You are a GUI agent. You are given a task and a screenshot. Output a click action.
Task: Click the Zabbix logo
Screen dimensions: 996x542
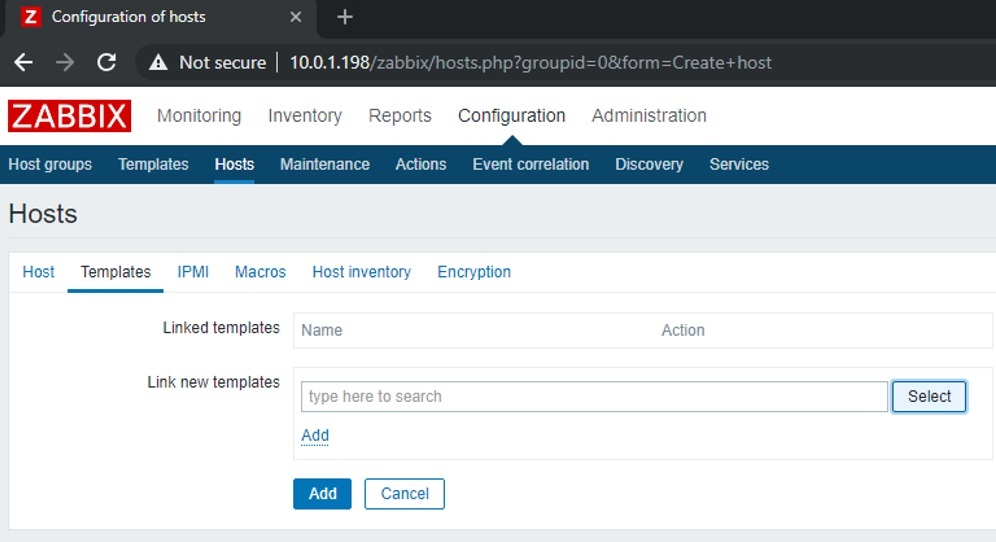(x=69, y=116)
